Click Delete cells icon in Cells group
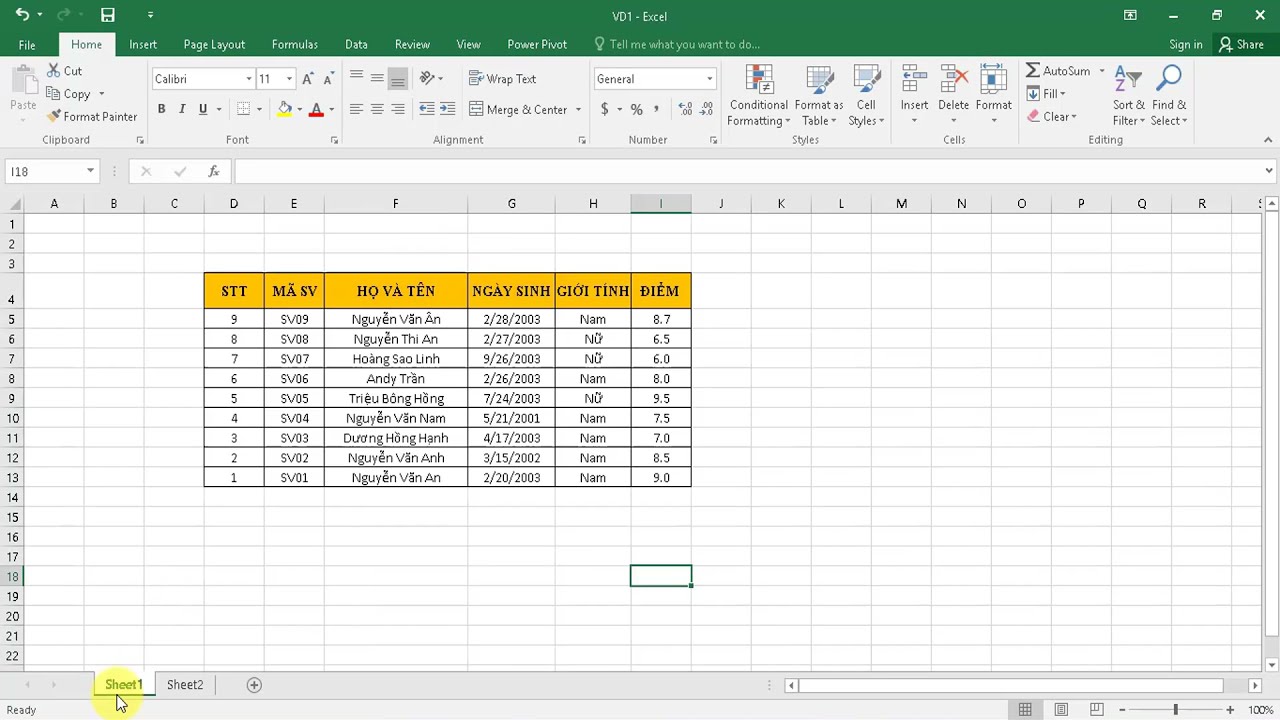 pyautogui.click(x=953, y=96)
